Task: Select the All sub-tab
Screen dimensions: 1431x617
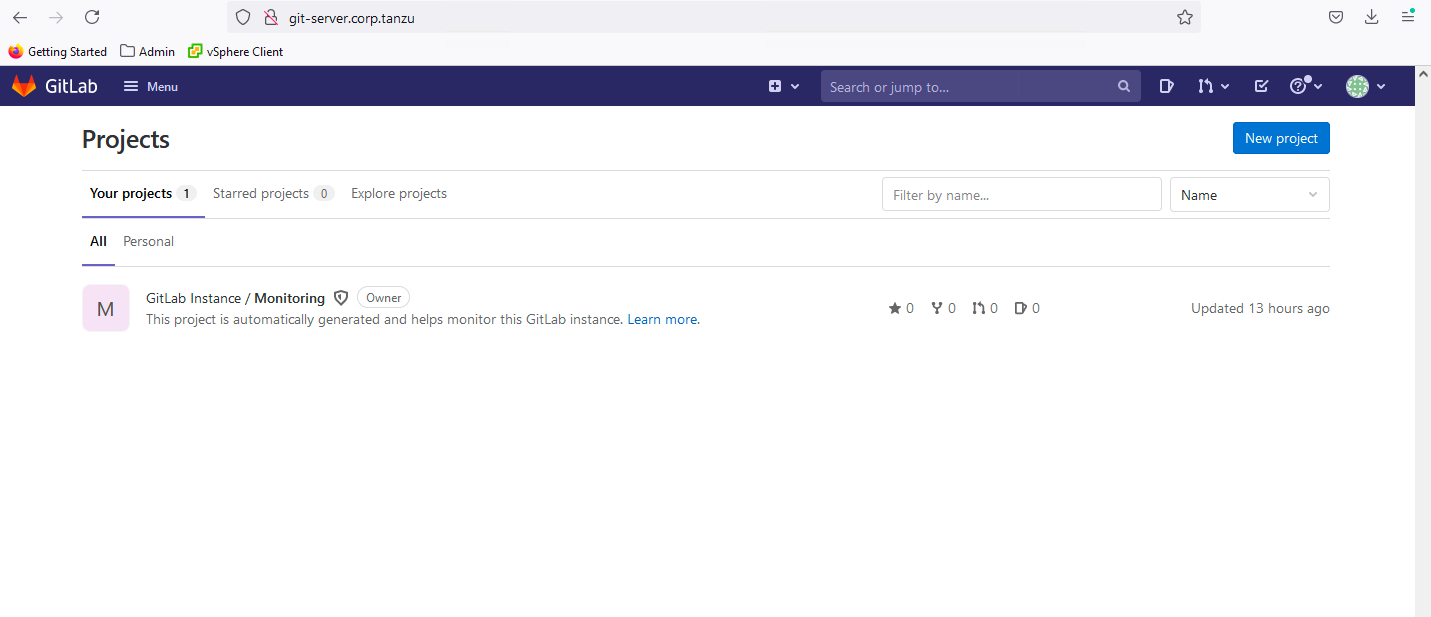Action: (x=98, y=242)
